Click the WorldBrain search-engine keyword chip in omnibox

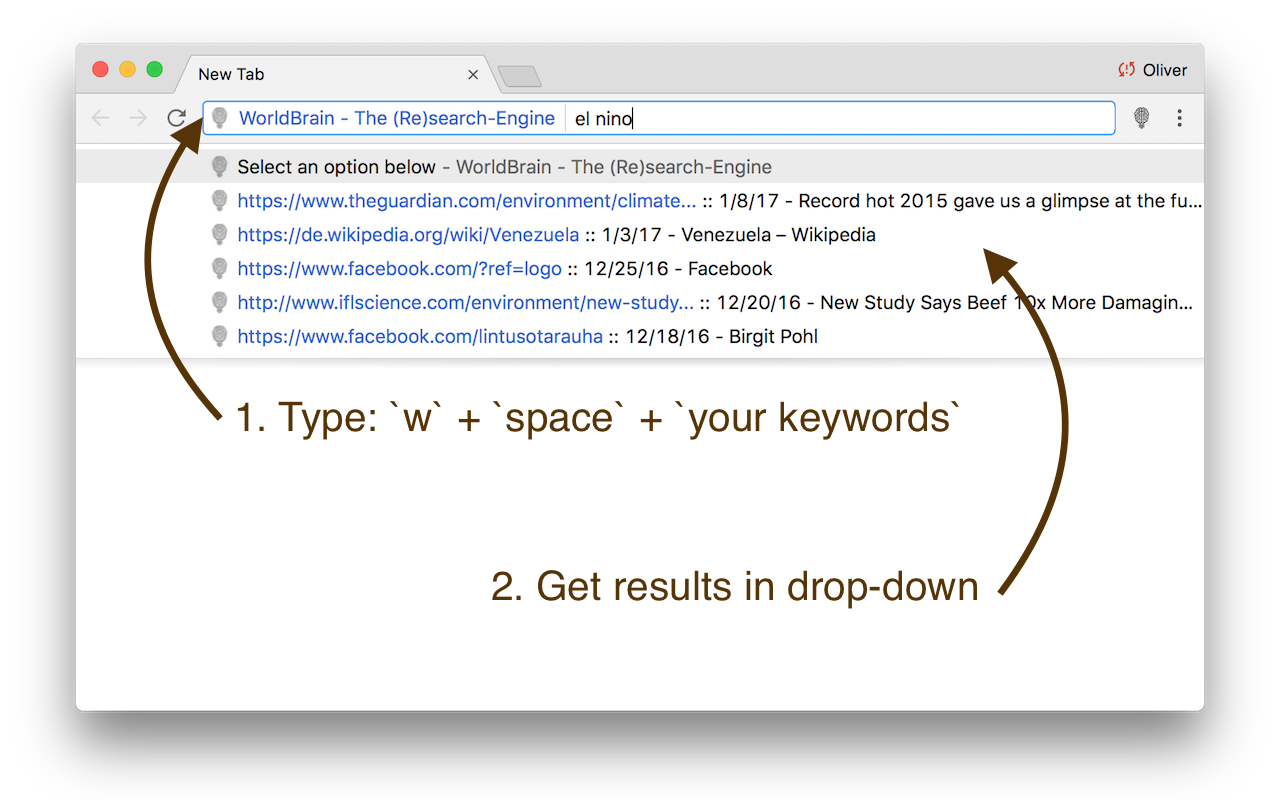pos(397,118)
